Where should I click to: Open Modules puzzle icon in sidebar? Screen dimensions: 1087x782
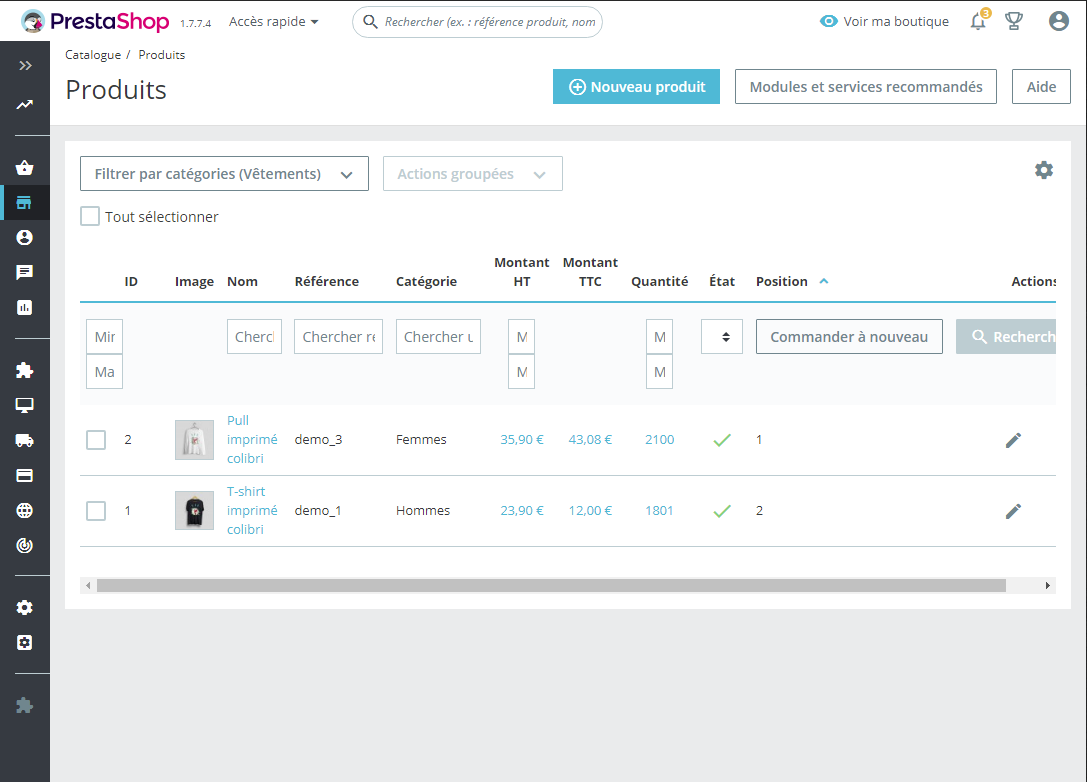pos(24,370)
